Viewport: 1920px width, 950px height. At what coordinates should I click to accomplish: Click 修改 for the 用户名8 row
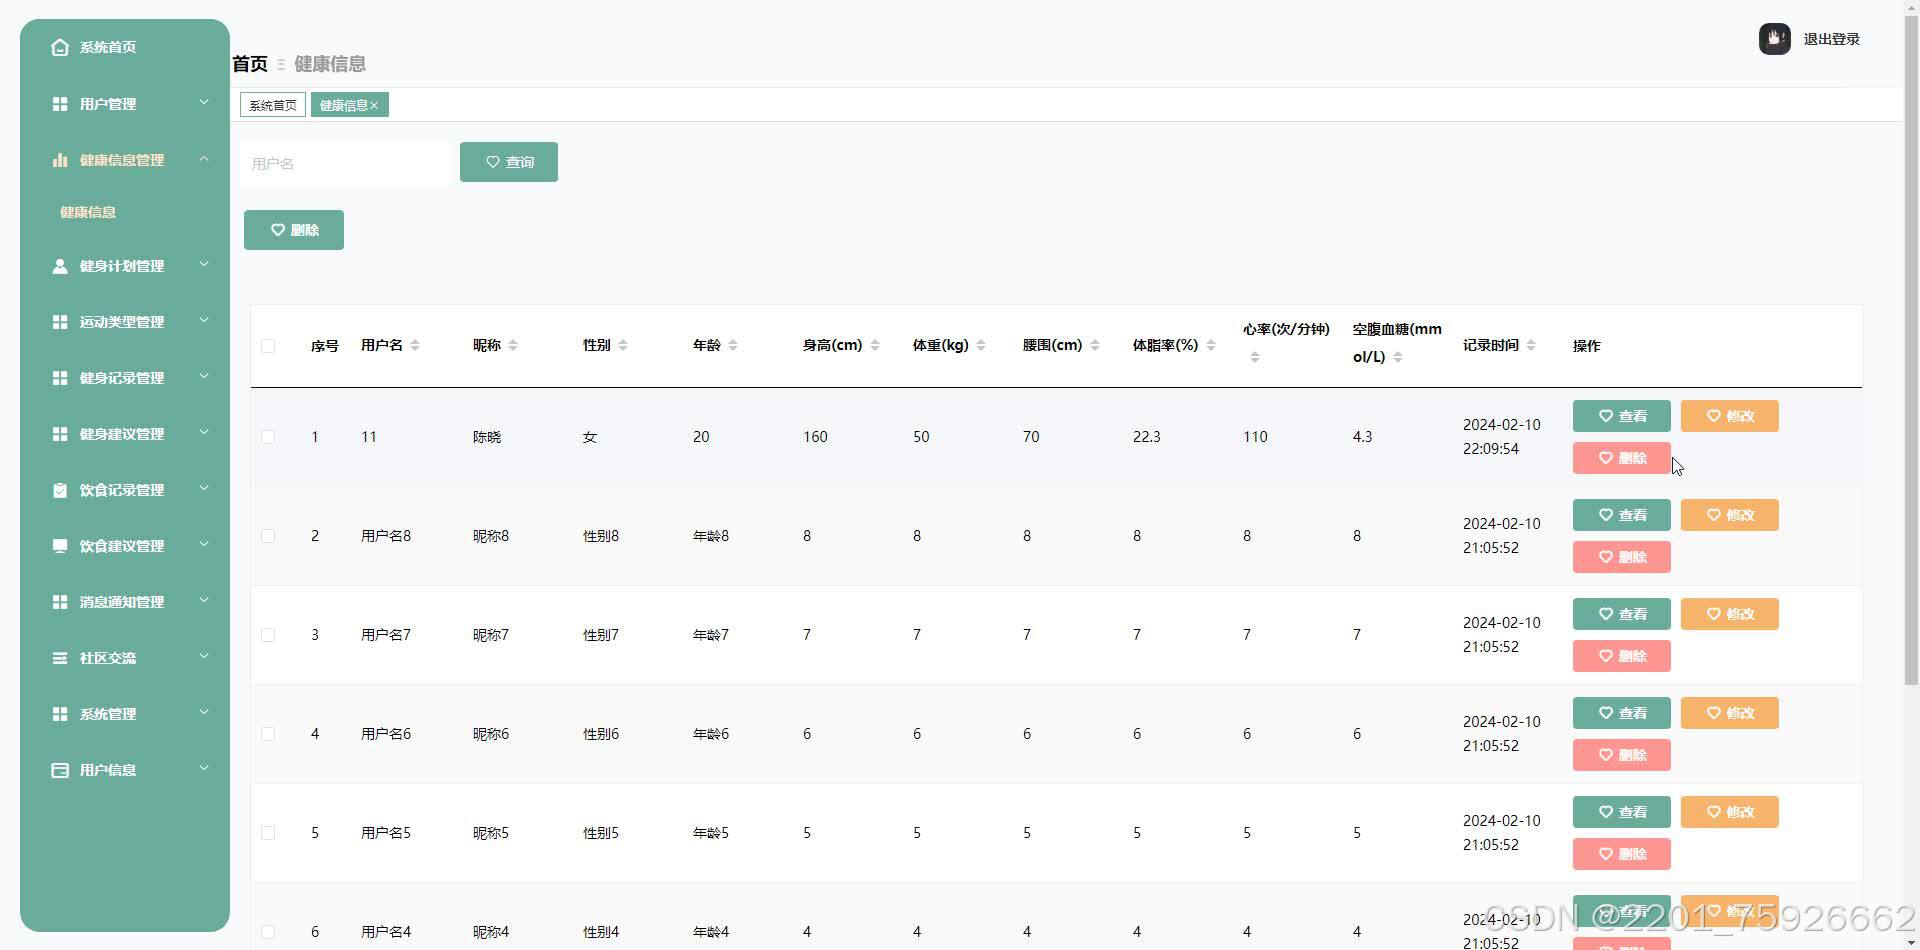(1730, 515)
